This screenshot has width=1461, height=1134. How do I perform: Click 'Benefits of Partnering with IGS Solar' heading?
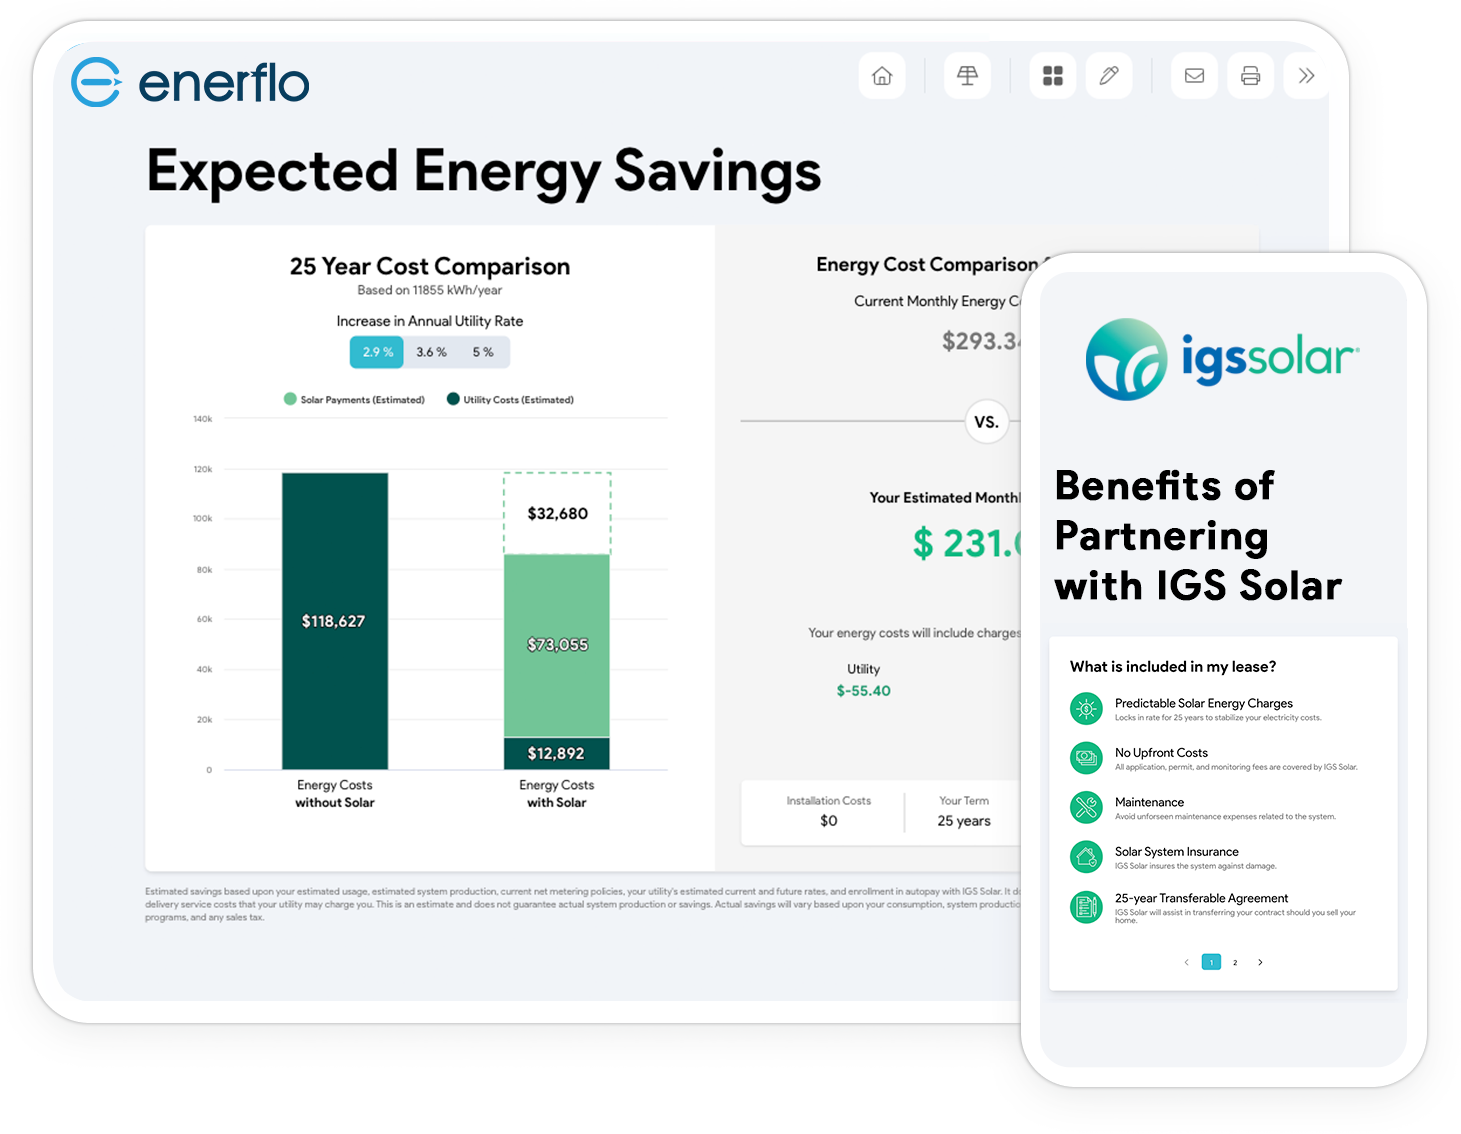point(1198,536)
